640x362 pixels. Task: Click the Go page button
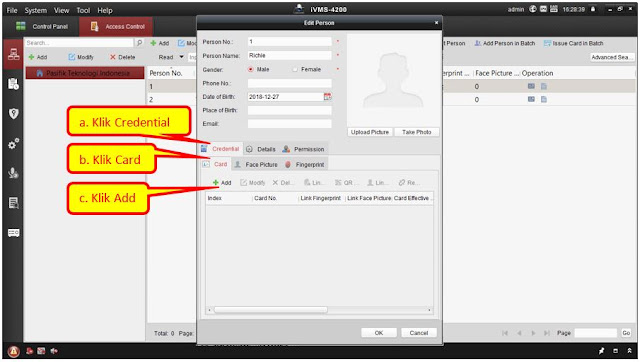[626, 333]
